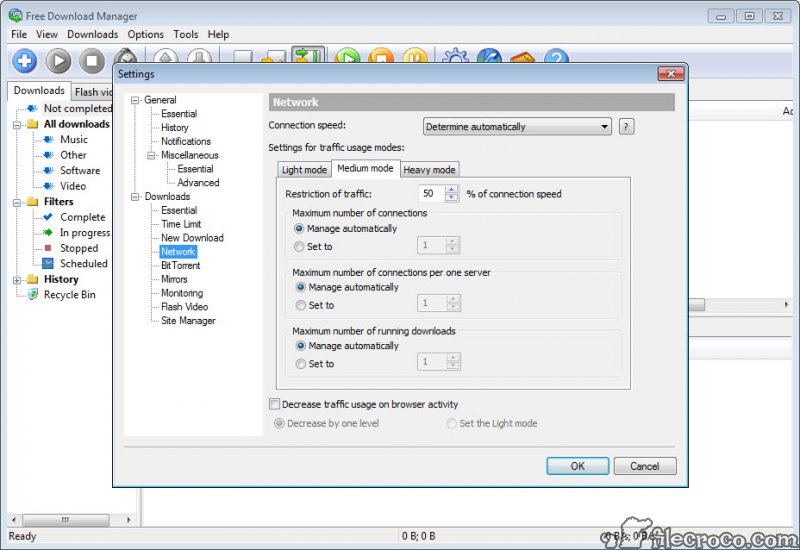Select Set to for running downloads

point(301,364)
